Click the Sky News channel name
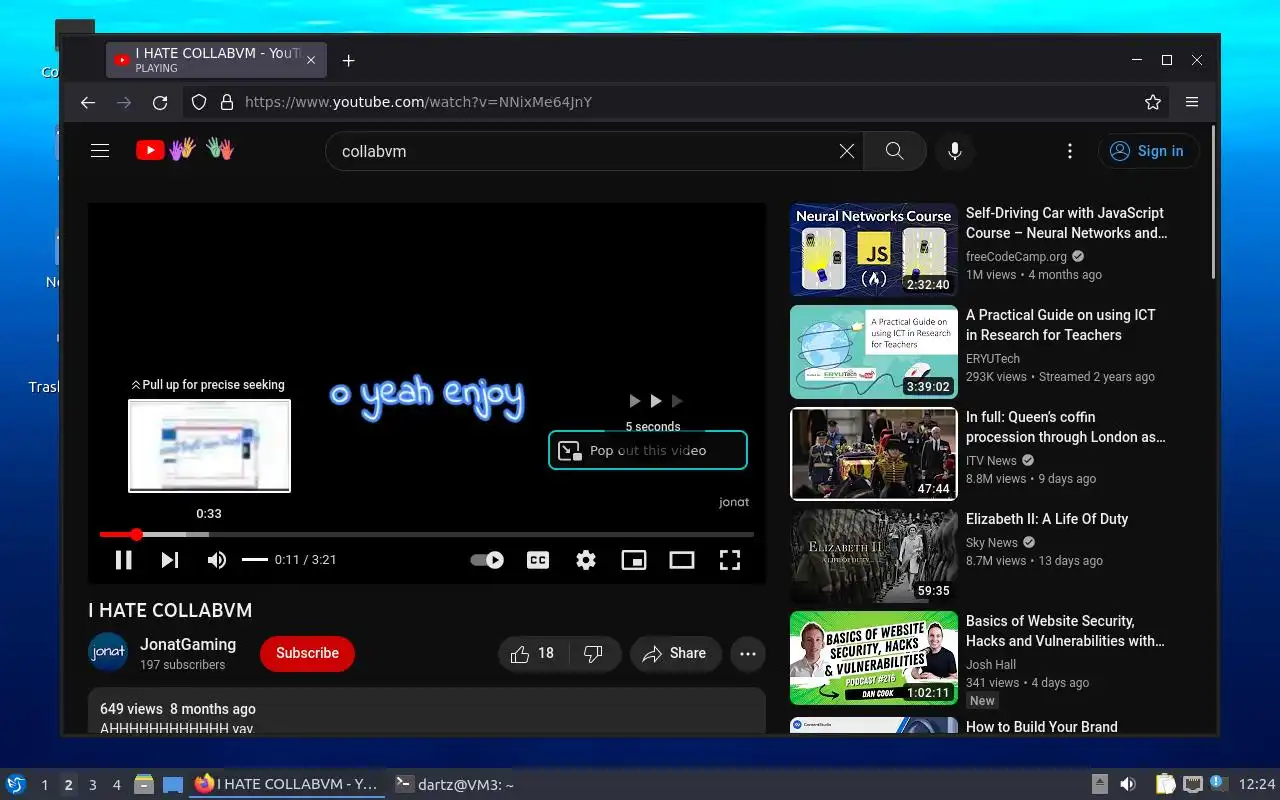This screenshot has height=800, width=1280. click(992, 543)
